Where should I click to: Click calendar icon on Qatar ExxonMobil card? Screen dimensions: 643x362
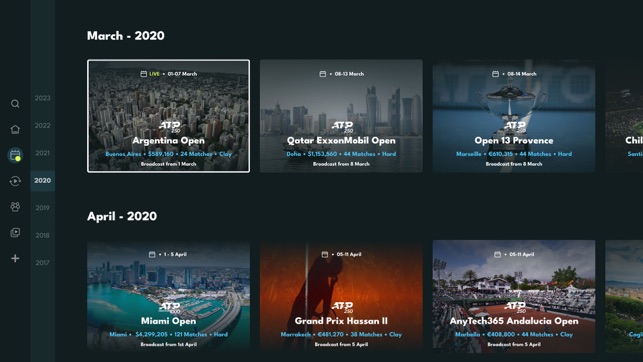coord(323,74)
